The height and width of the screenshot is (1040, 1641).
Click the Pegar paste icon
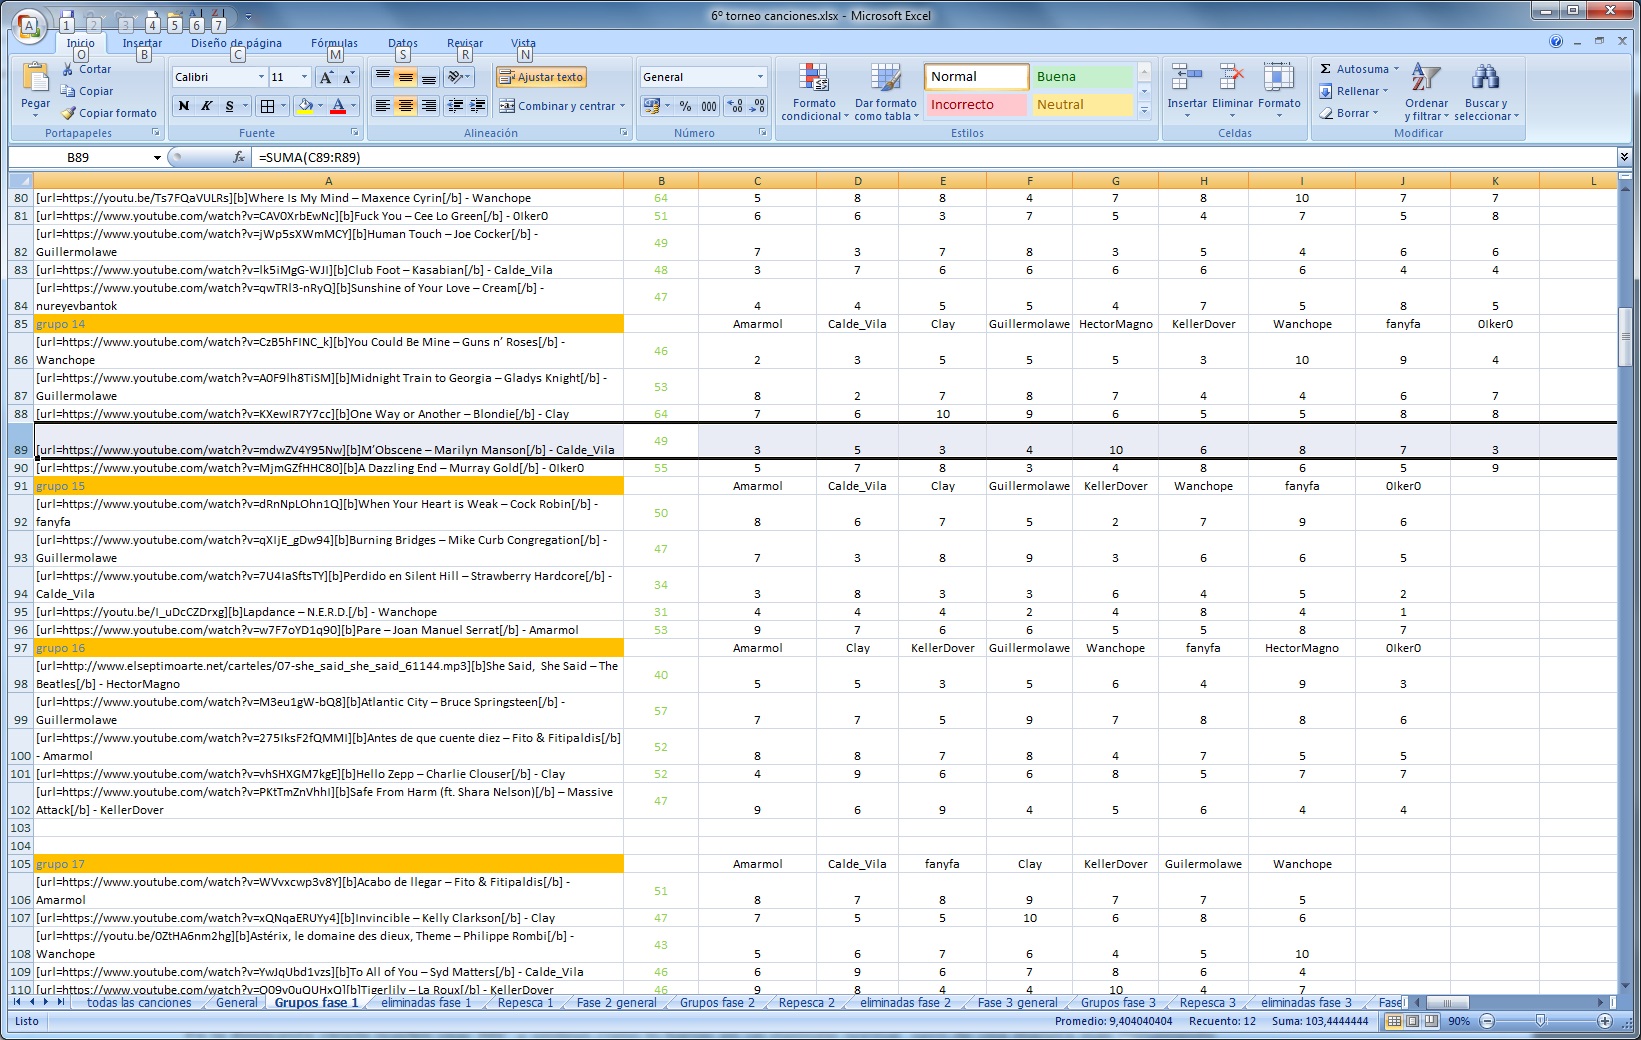(35, 79)
